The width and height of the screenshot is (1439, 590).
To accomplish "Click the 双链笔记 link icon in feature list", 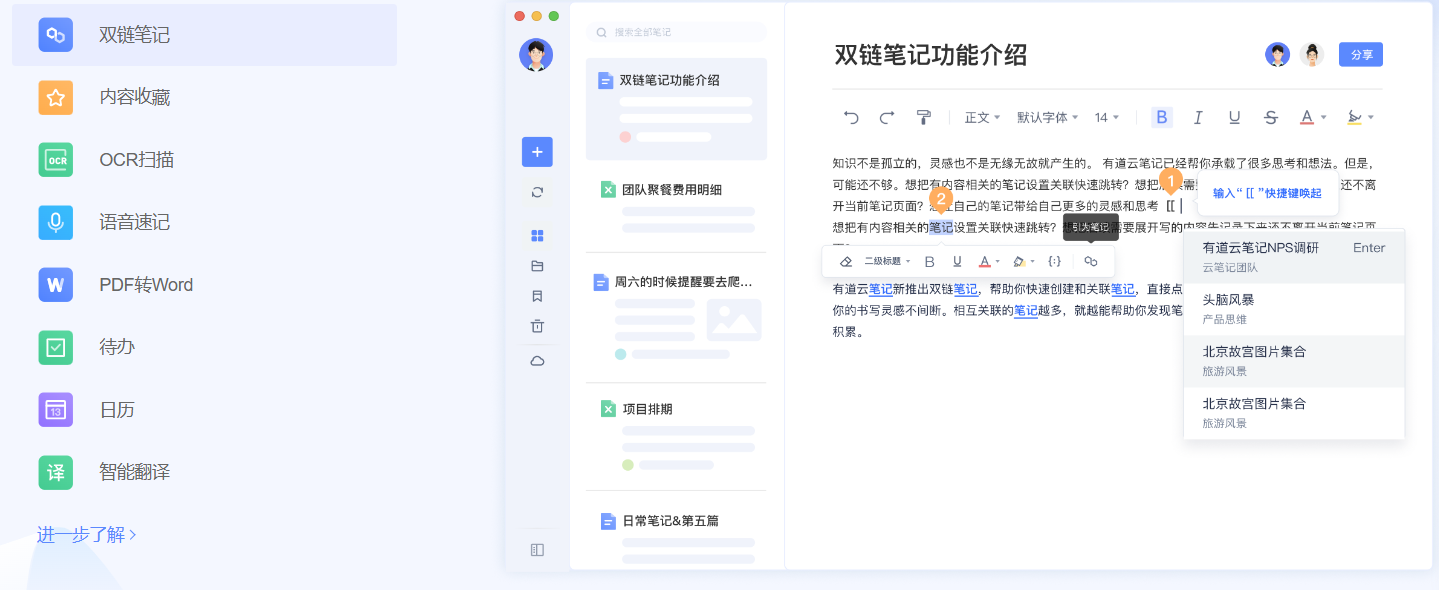I will [56, 35].
